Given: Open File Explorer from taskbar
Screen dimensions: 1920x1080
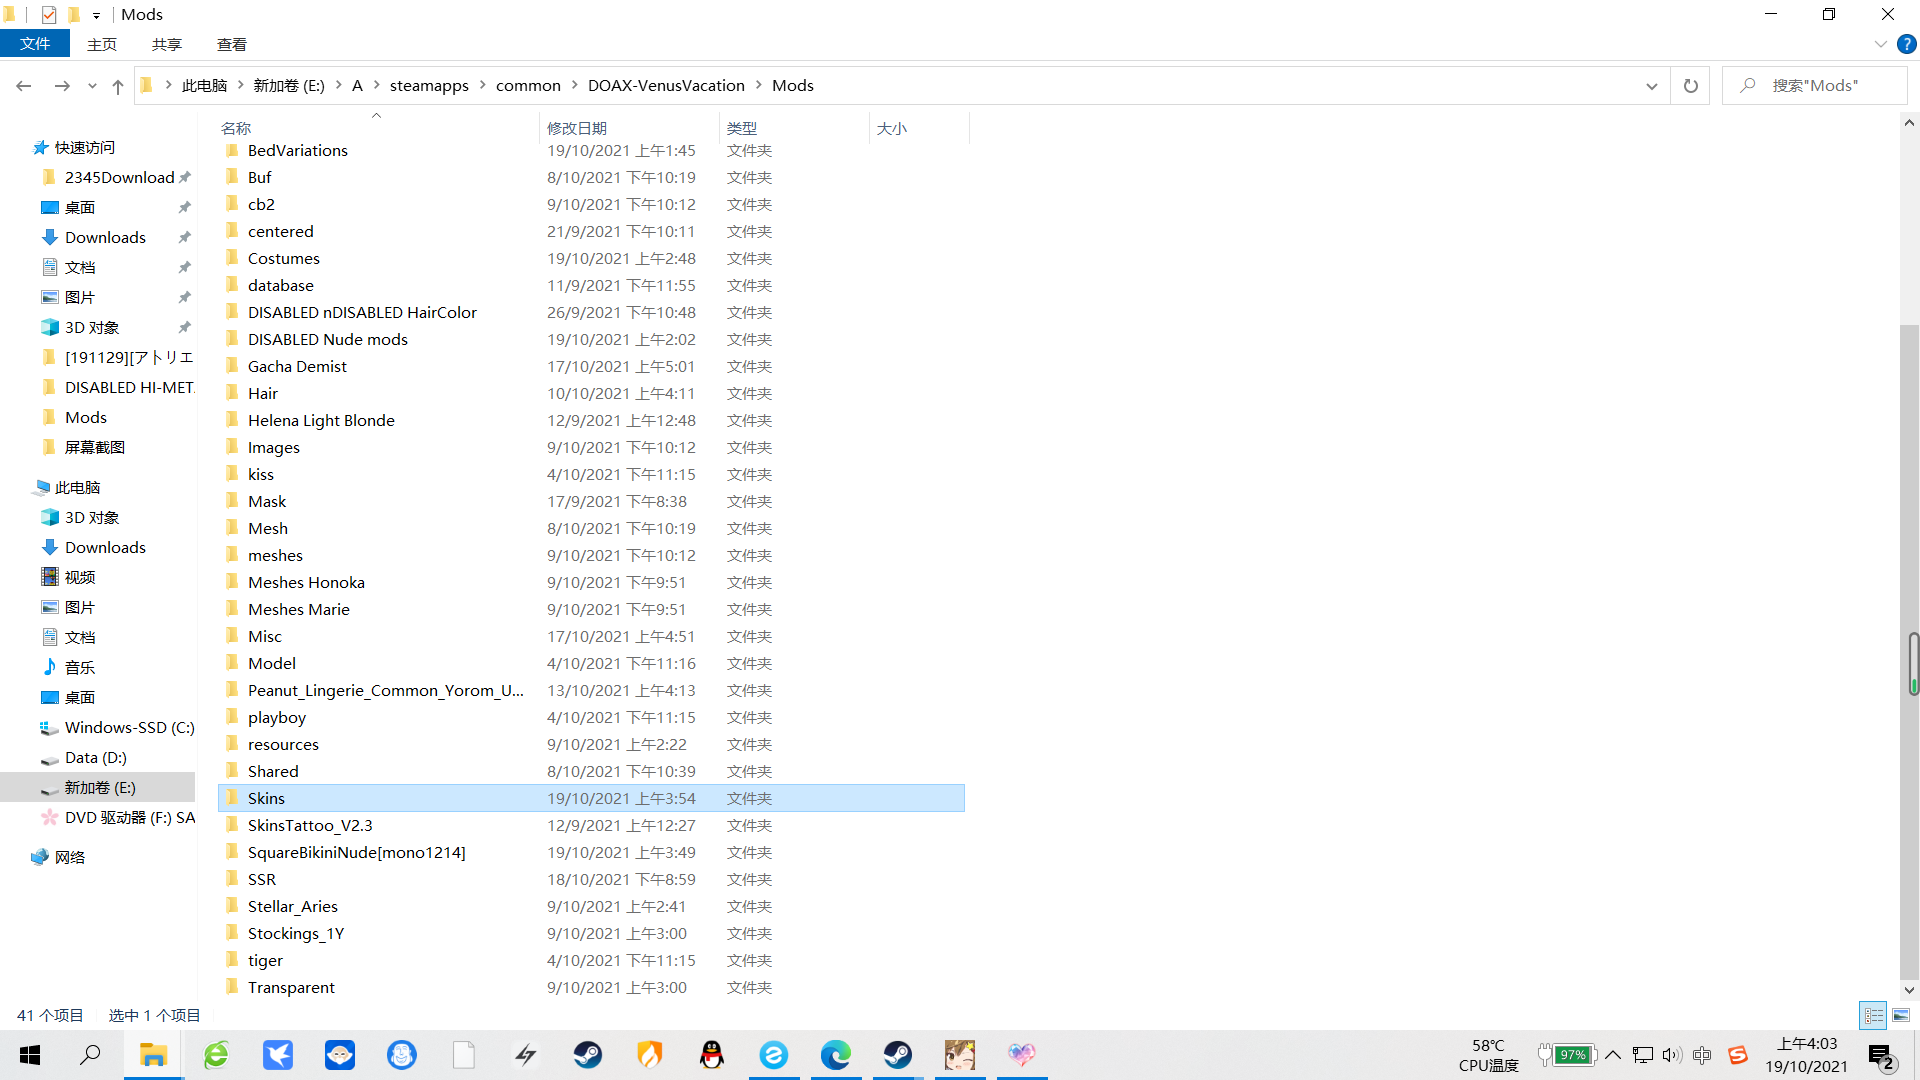Looking at the screenshot, I should coord(153,1055).
